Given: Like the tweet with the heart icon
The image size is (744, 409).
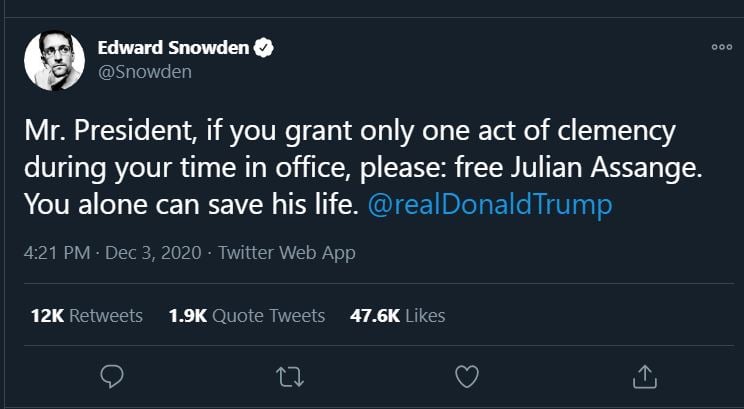Looking at the screenshot, I should click(466, 376).
